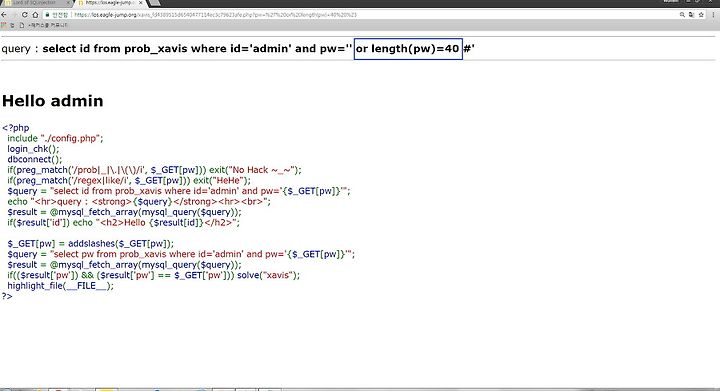Click the include "./config.php" line
The image size is (720, 391).
(x=55, y=138)
